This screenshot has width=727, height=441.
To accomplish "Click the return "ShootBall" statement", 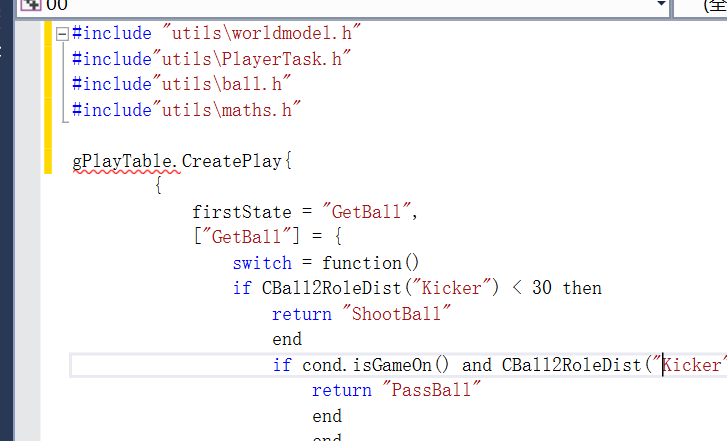I will point(361,314).
